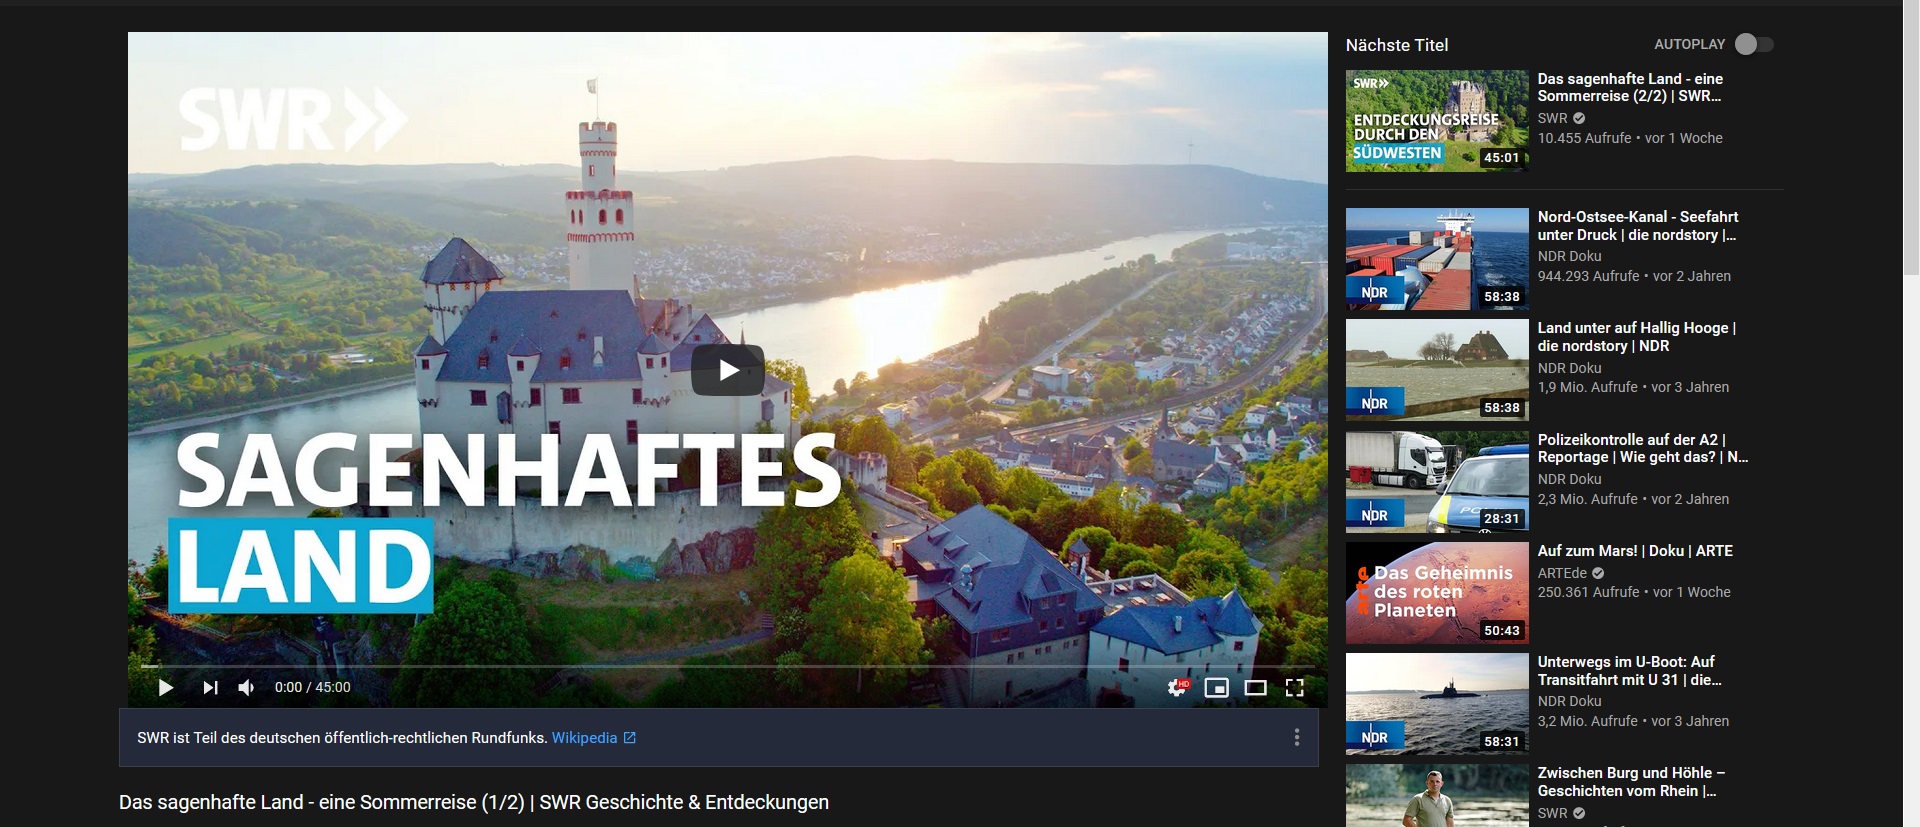Image resolution: width=1920 pixels, height=827 pixels.
Task: Click NDR Doku channel under Nord-Ostsee-Kanal
Action: point(1570,256)
